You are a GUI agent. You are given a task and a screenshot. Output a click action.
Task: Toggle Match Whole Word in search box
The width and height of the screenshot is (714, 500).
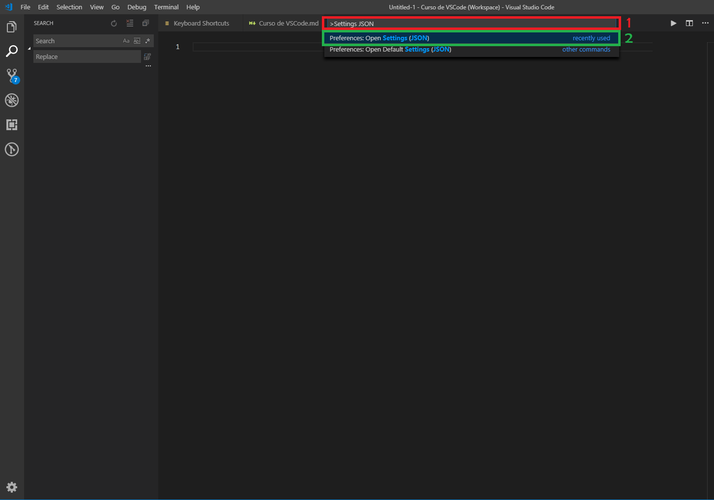(137, 41)
